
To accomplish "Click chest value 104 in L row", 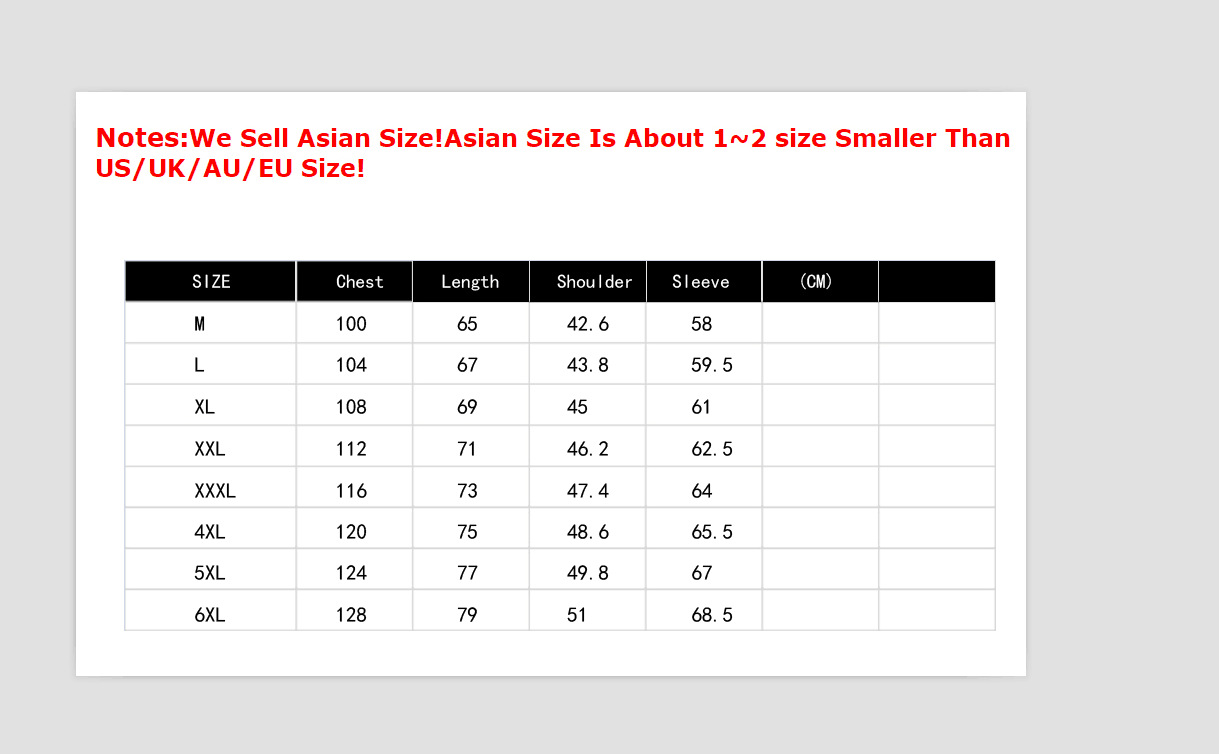I will click(351, 365).
